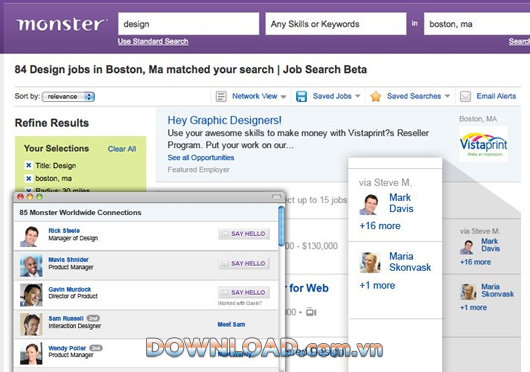Click Mark Davis in the enlarged connections panel

[x=401, y=203]
